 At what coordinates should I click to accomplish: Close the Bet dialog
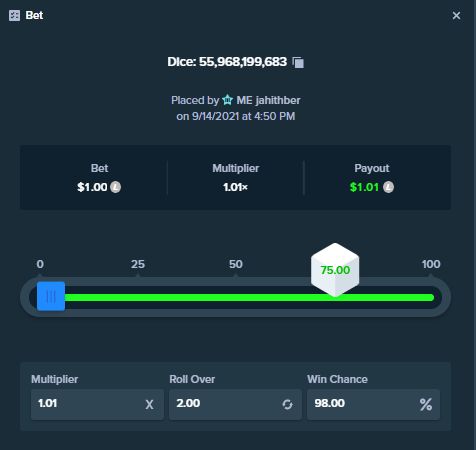(456, 15)
